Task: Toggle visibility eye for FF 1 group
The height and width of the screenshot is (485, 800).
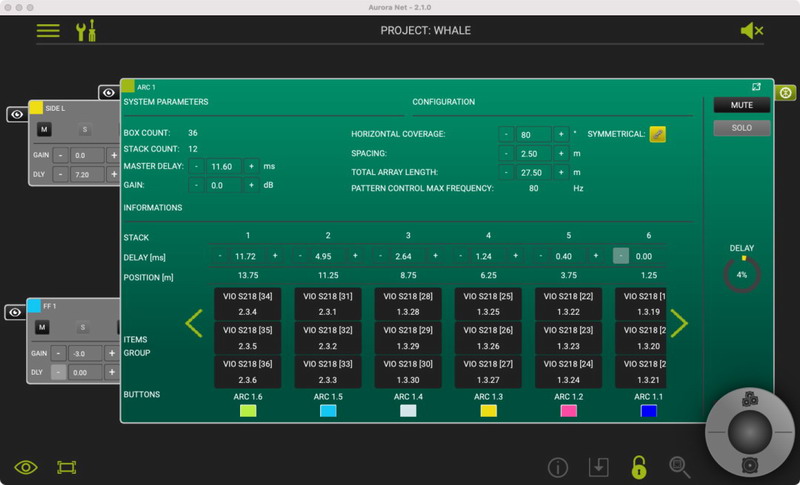Action: (x=16, y=312)
